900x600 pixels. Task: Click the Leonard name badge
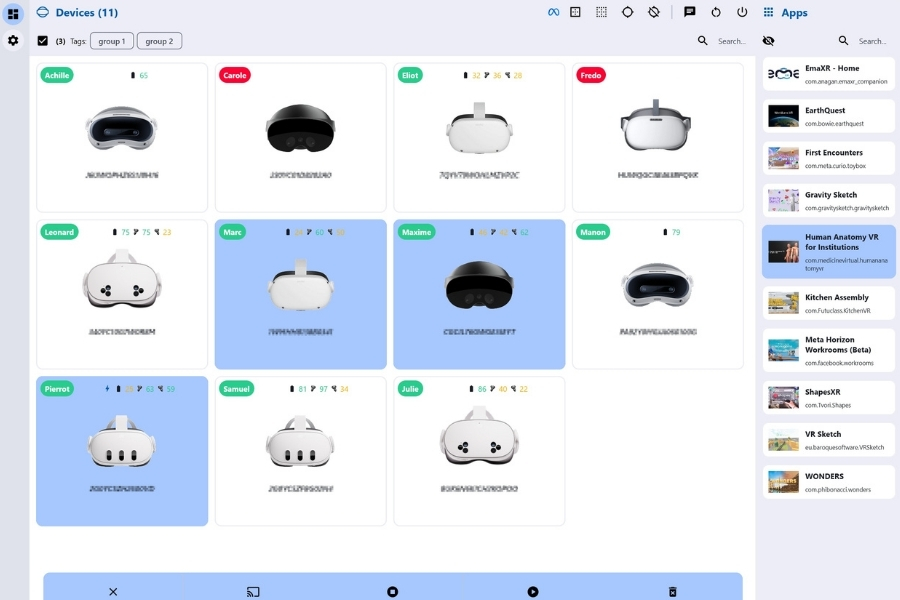pyautogui.click(x=59, y=232)
